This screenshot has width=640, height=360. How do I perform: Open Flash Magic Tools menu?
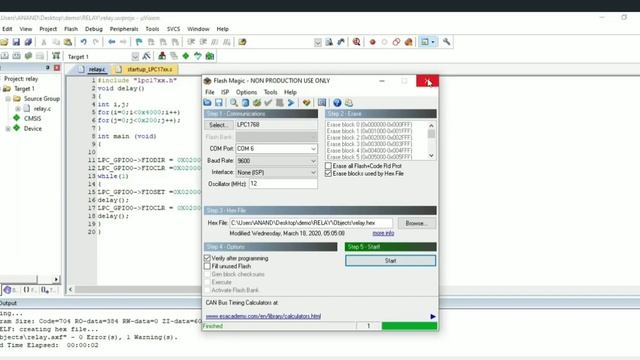coord(271,92)
